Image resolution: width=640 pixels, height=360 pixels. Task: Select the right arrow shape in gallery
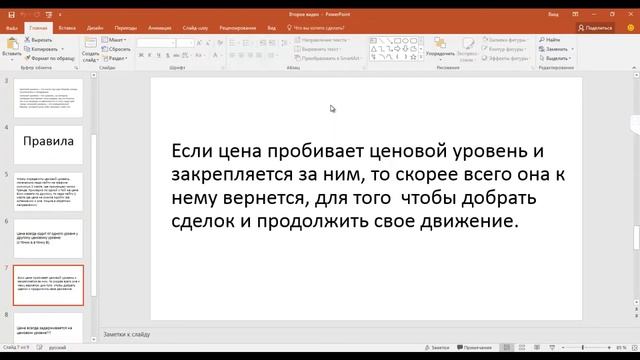(x=397, y=49)
